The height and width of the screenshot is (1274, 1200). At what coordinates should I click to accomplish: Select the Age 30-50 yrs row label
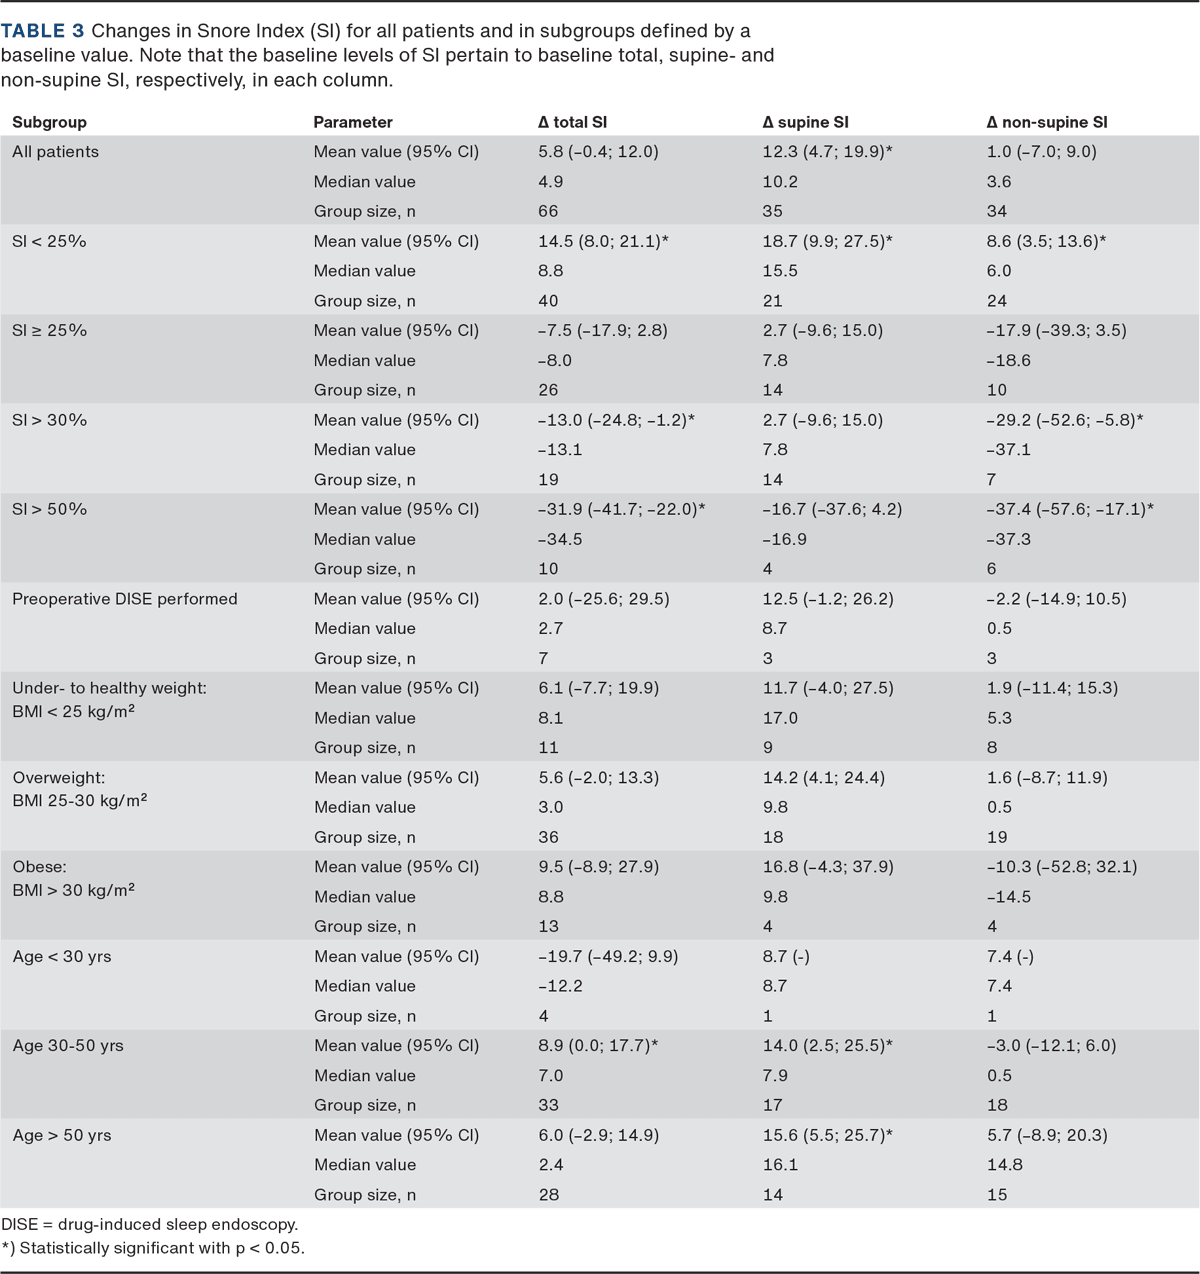coord(68,1046)
